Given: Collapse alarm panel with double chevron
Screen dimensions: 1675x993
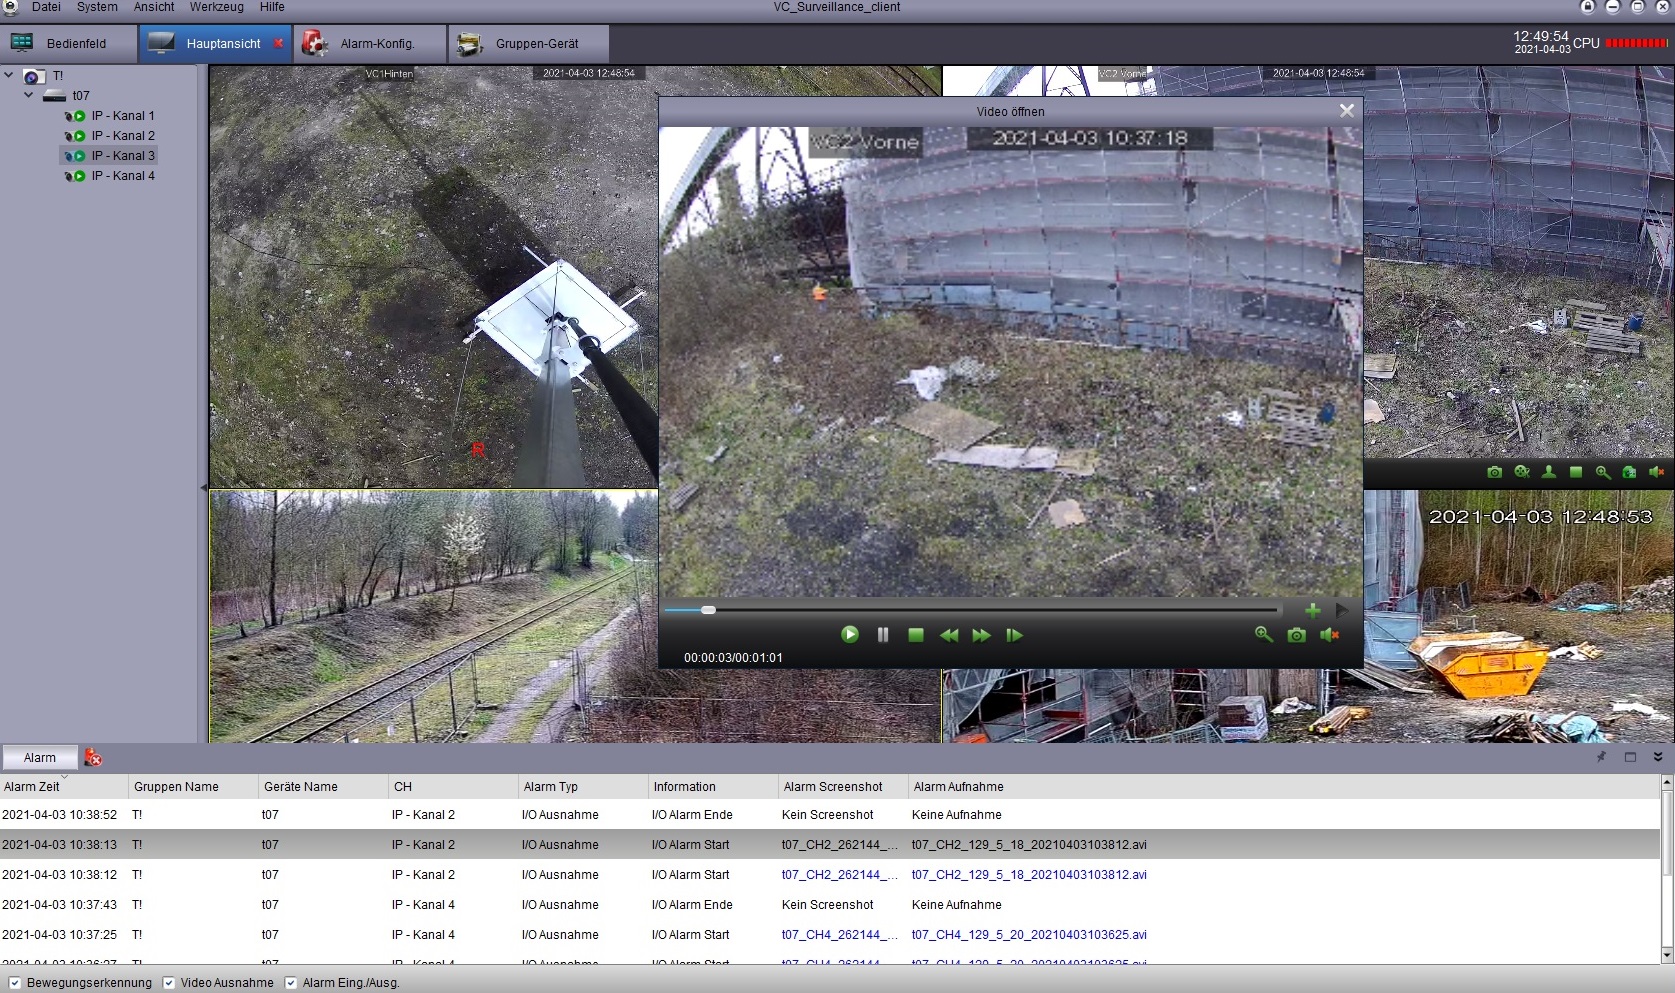Looking at the screenshot, I should [x=1657, y=758].
